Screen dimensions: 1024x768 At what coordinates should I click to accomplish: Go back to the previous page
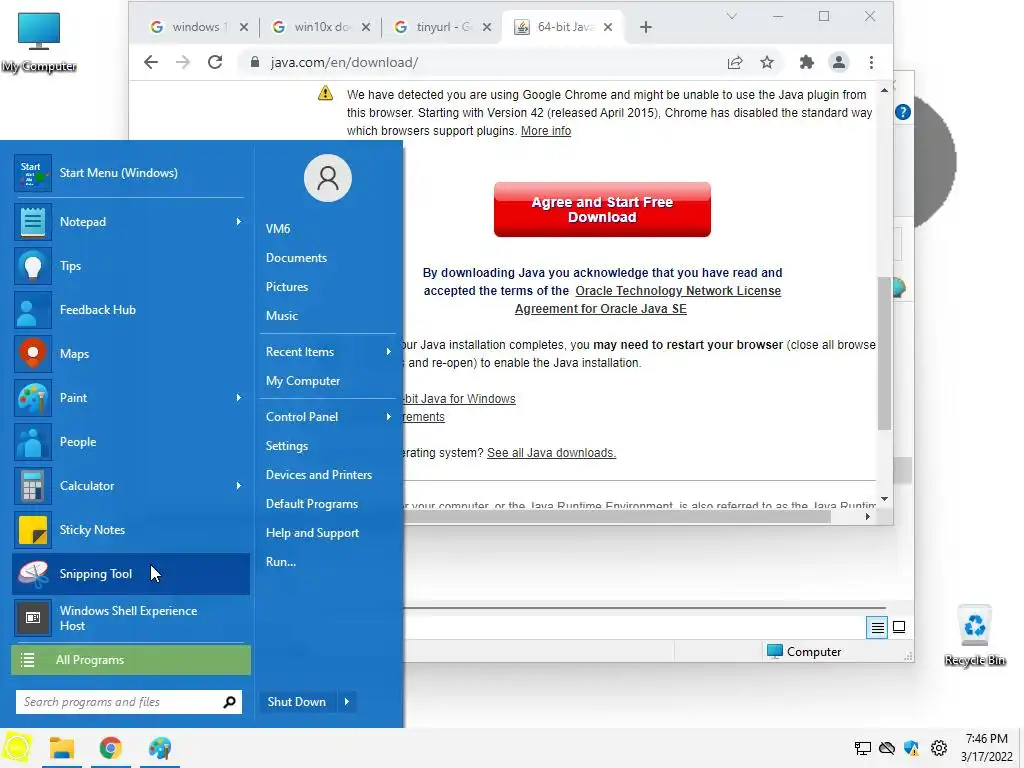click(151, 63)
